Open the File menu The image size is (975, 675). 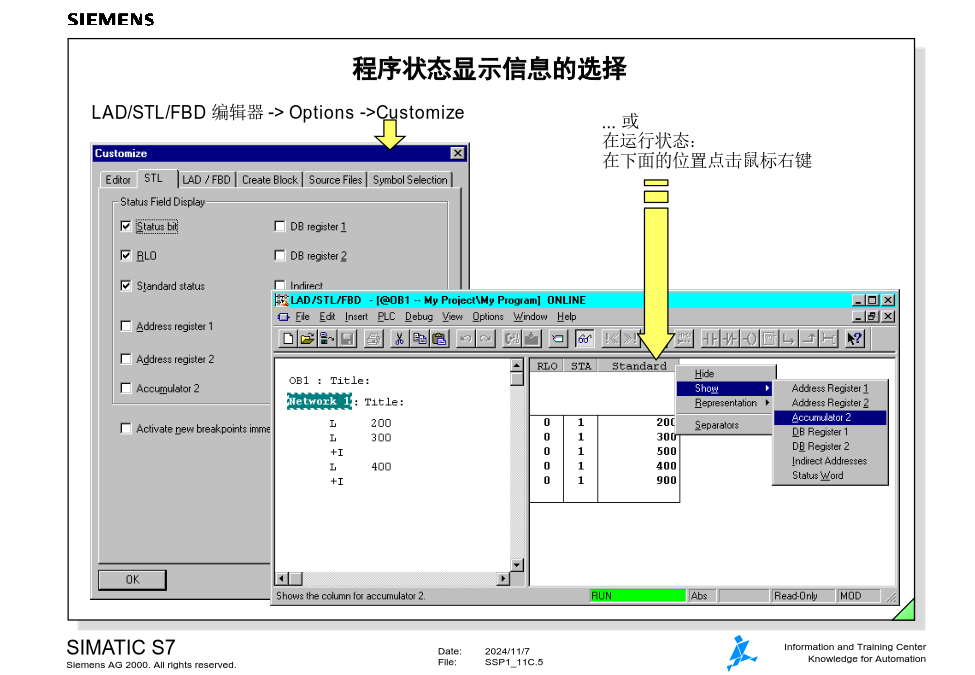(302, 317)
